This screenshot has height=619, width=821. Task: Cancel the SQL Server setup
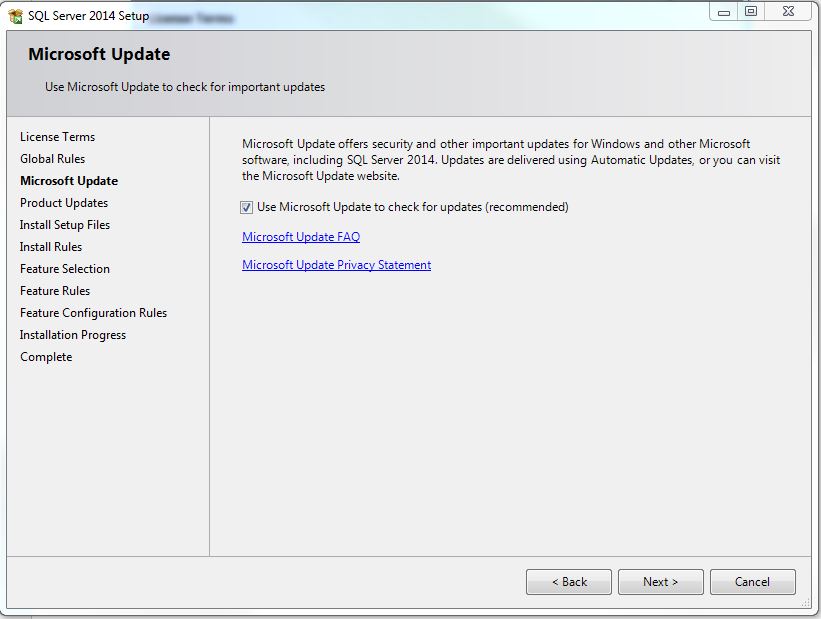pyautogui.click(x=752, y=582)
